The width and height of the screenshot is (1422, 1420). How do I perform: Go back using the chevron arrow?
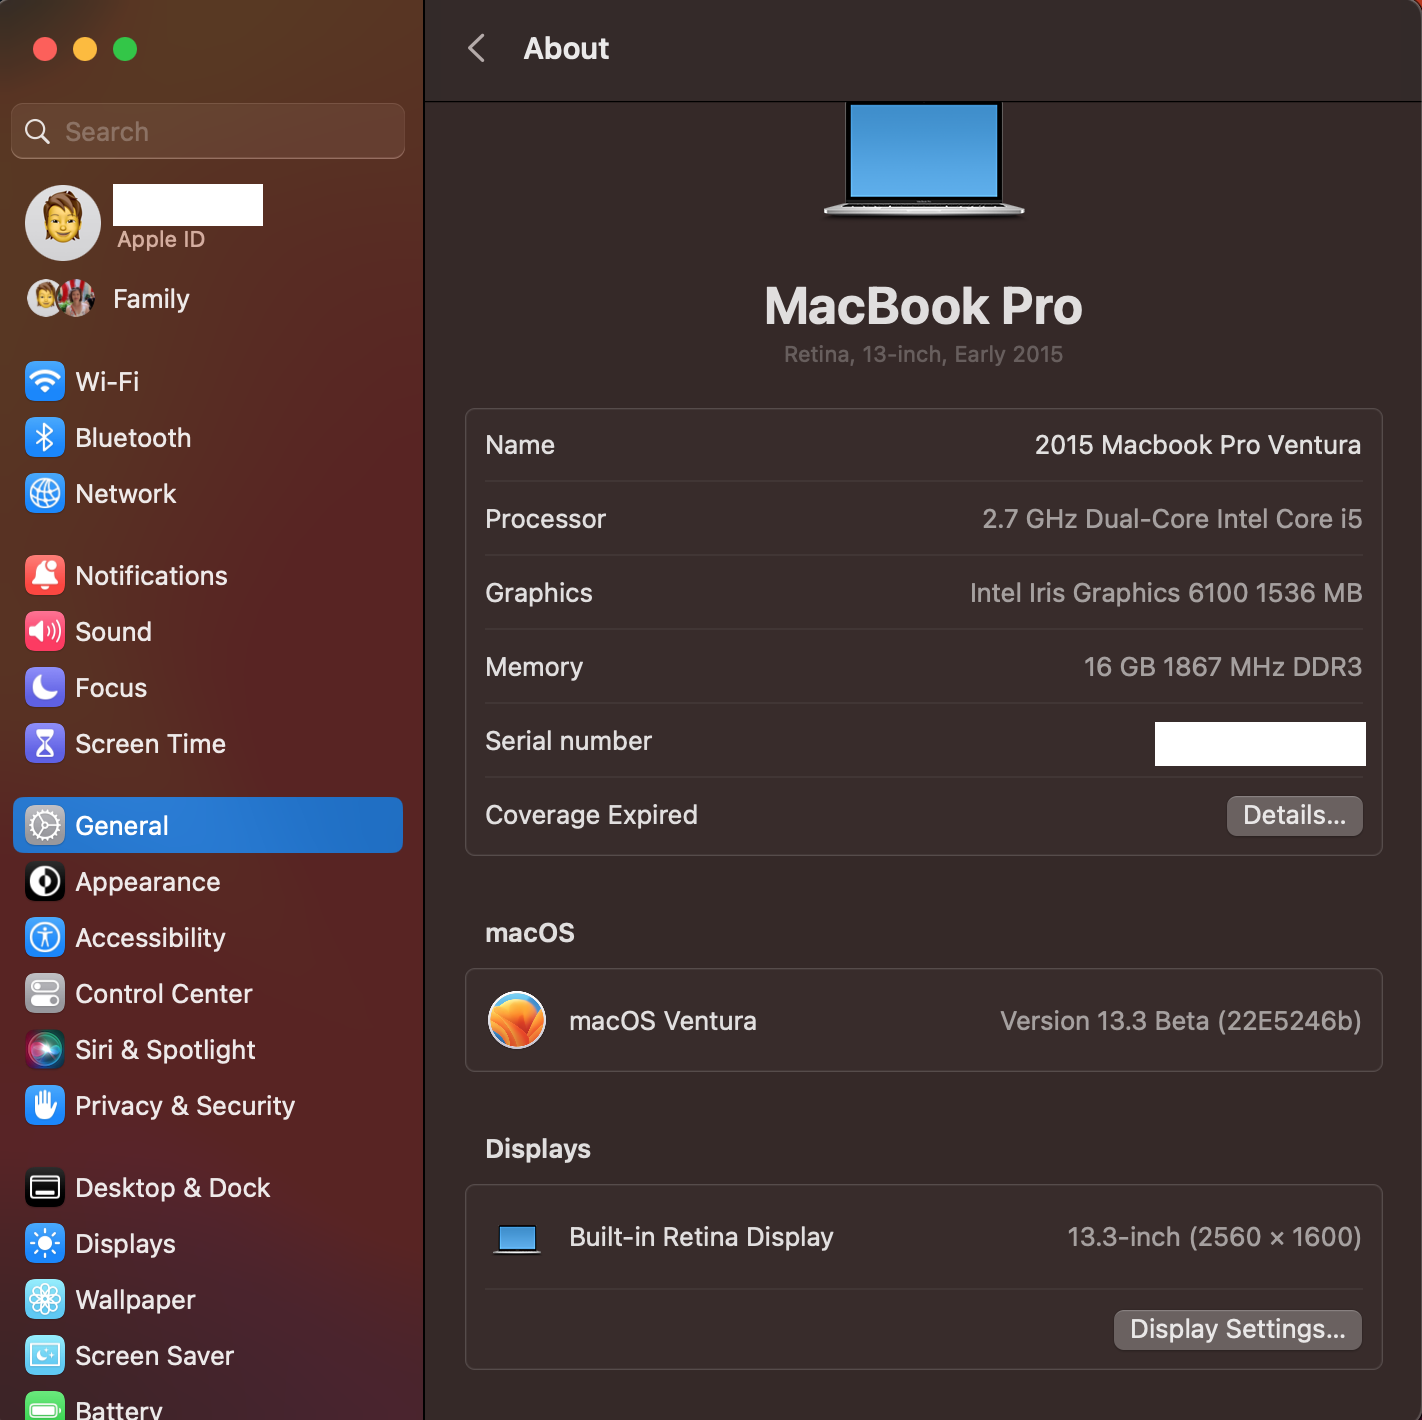coord(477,48)
